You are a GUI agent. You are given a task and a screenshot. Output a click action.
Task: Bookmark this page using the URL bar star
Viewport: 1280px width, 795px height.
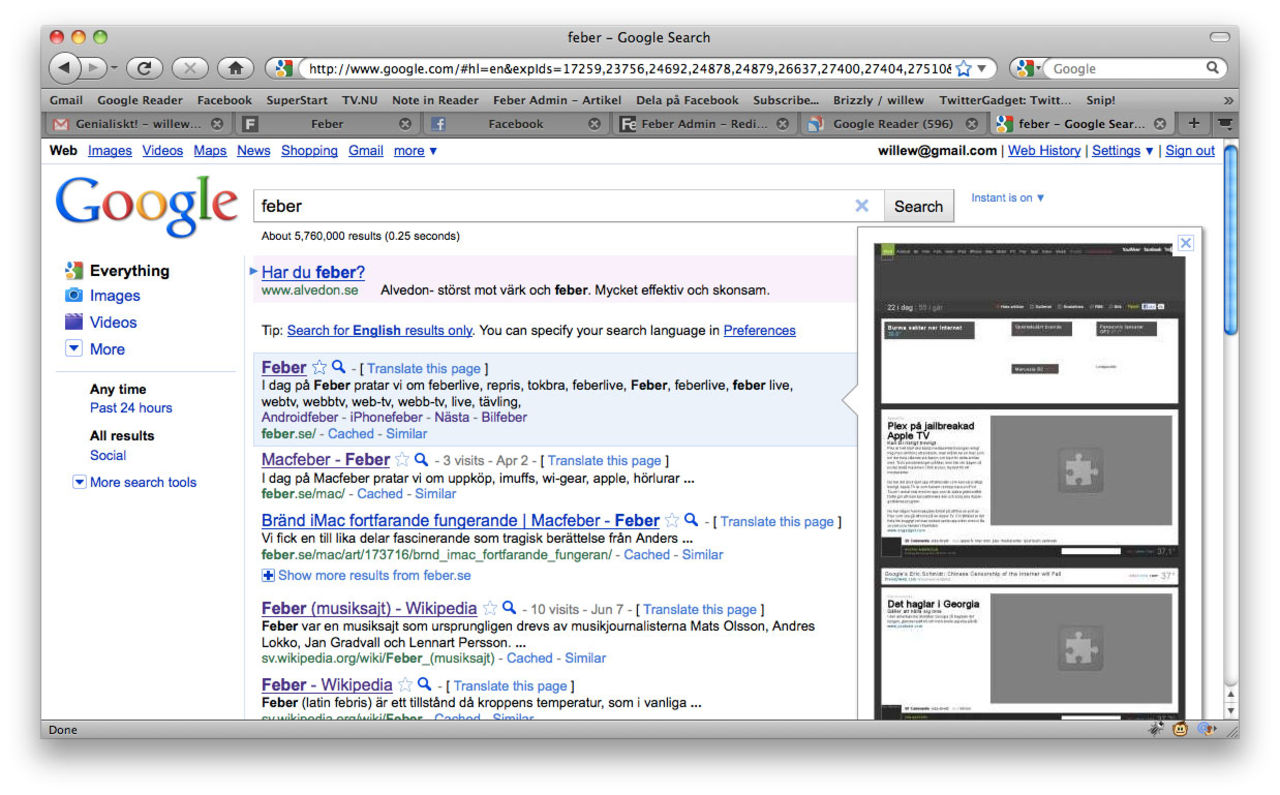click(x=963, y=69)
